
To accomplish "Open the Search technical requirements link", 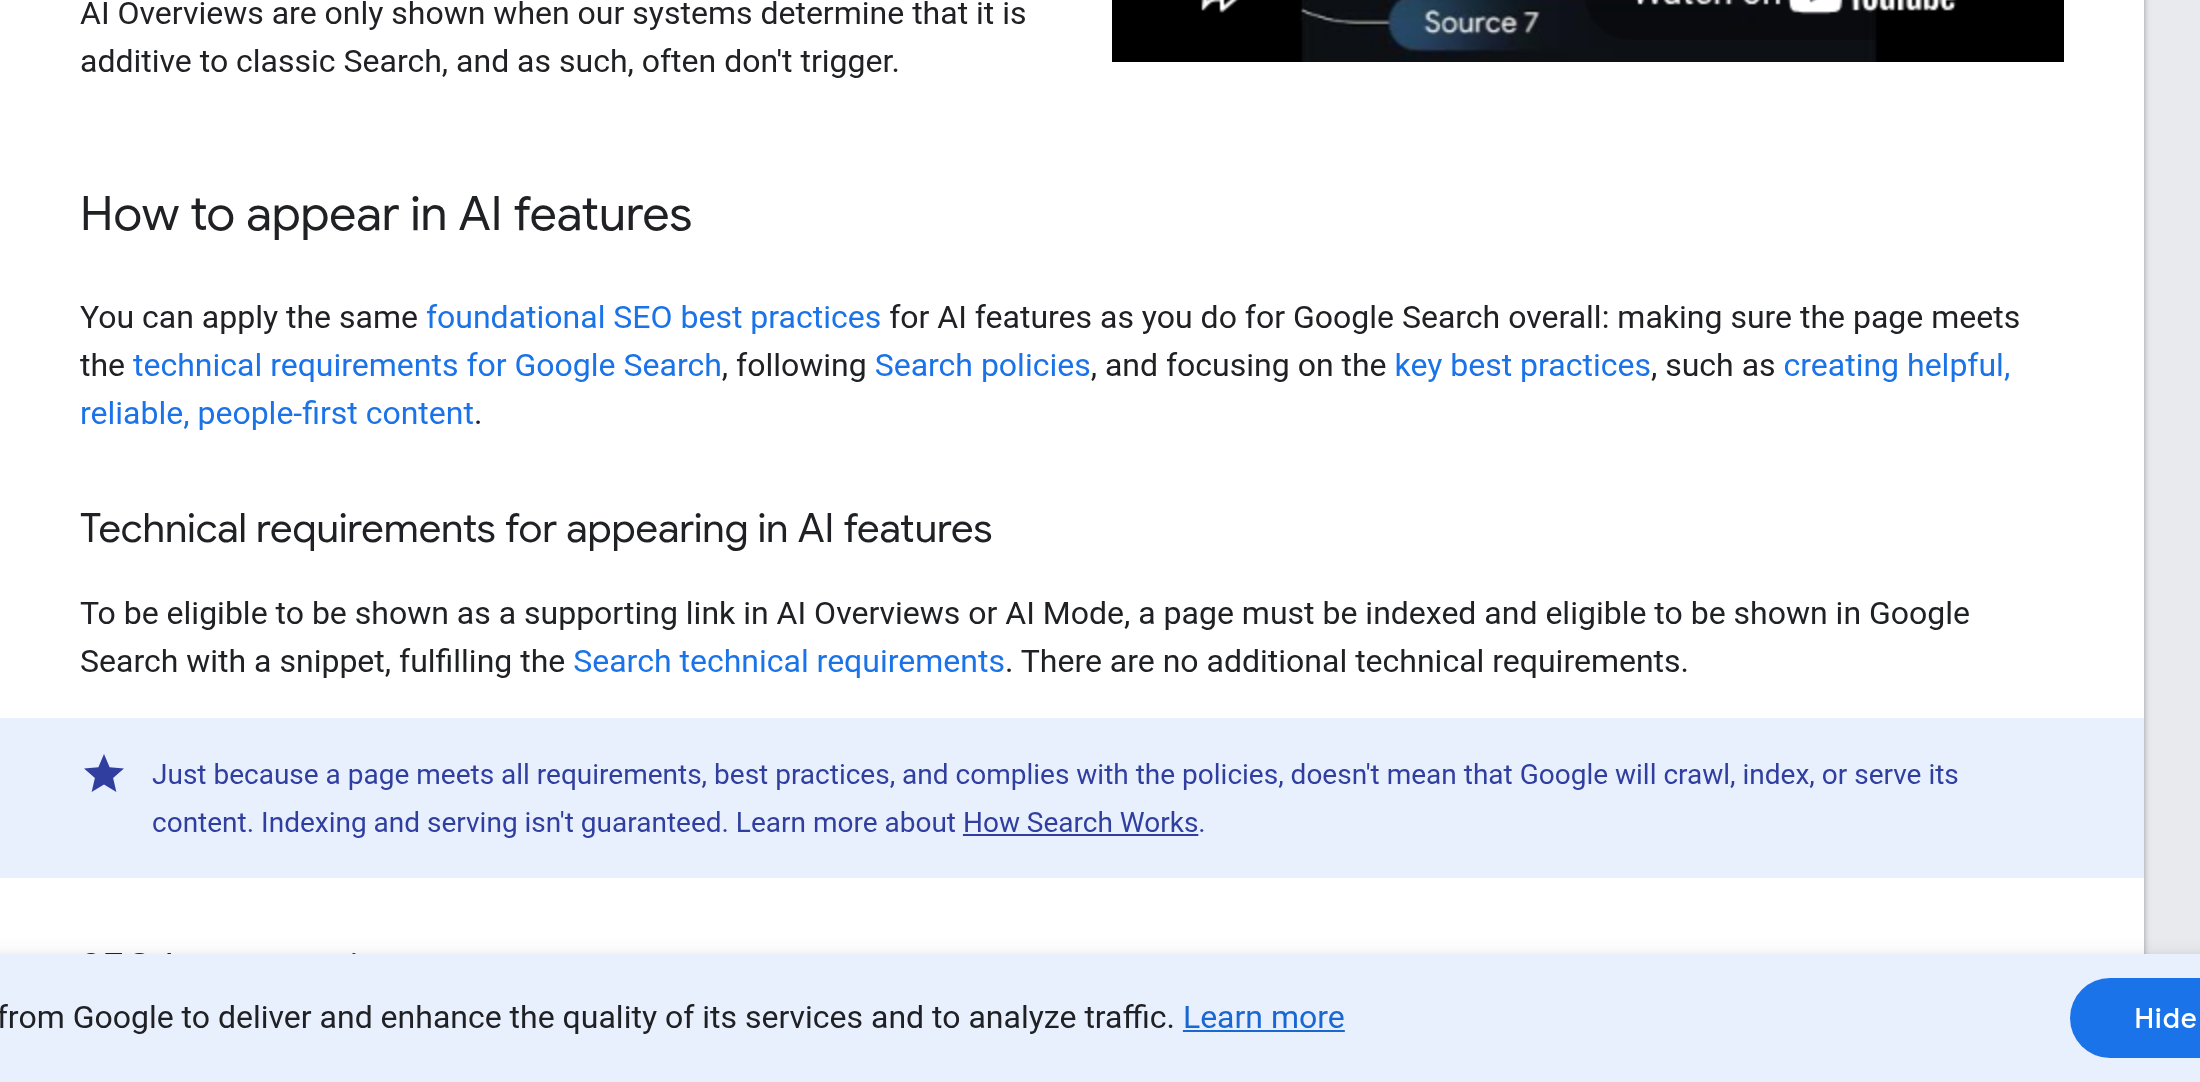I will click(789, 661).
